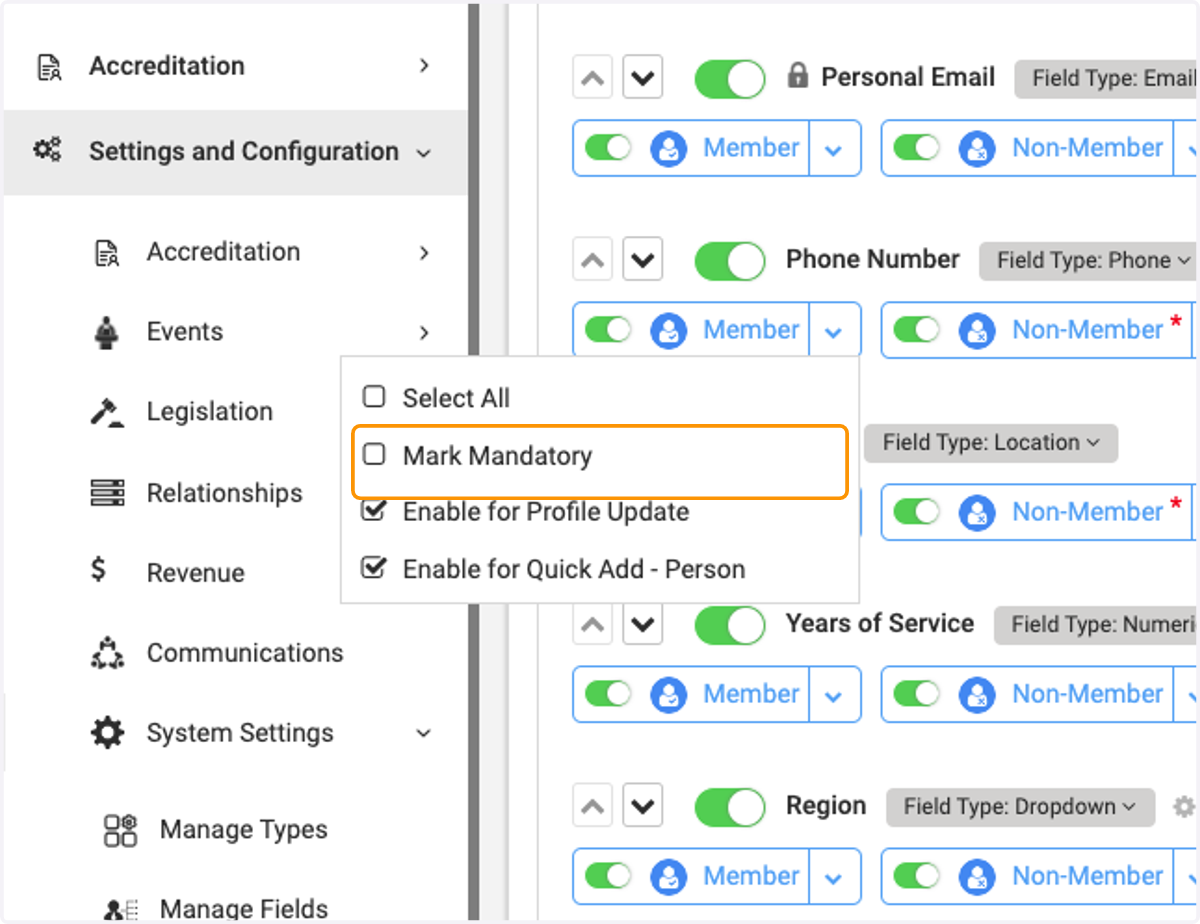
Task: Toggle off the Phone Number field switch
Action: click(730, 260)
